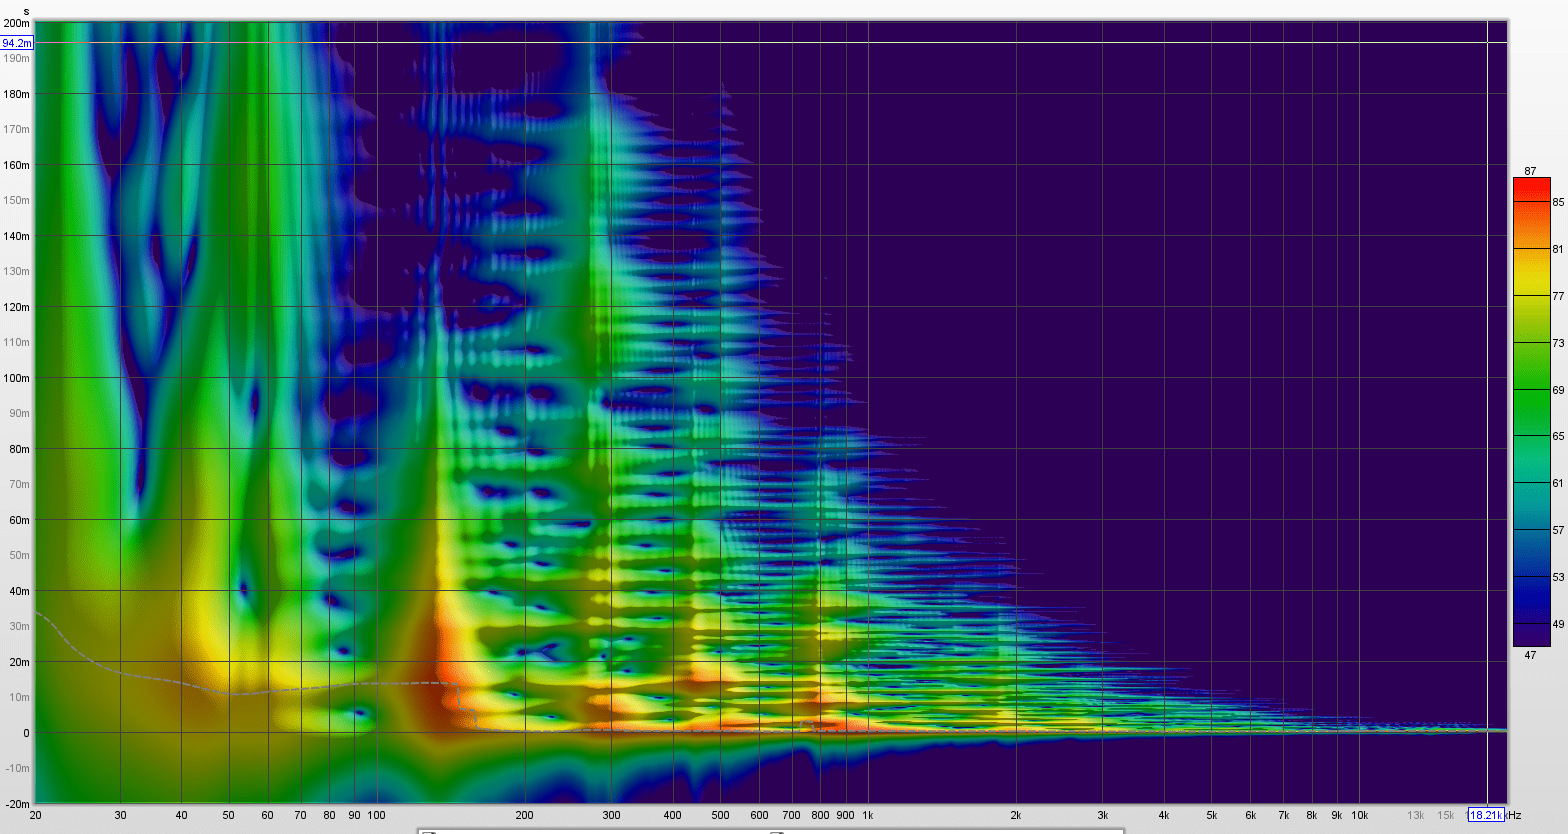Click the 160m label on time axis
This screenshot has height=834, width=1568.
17,165
